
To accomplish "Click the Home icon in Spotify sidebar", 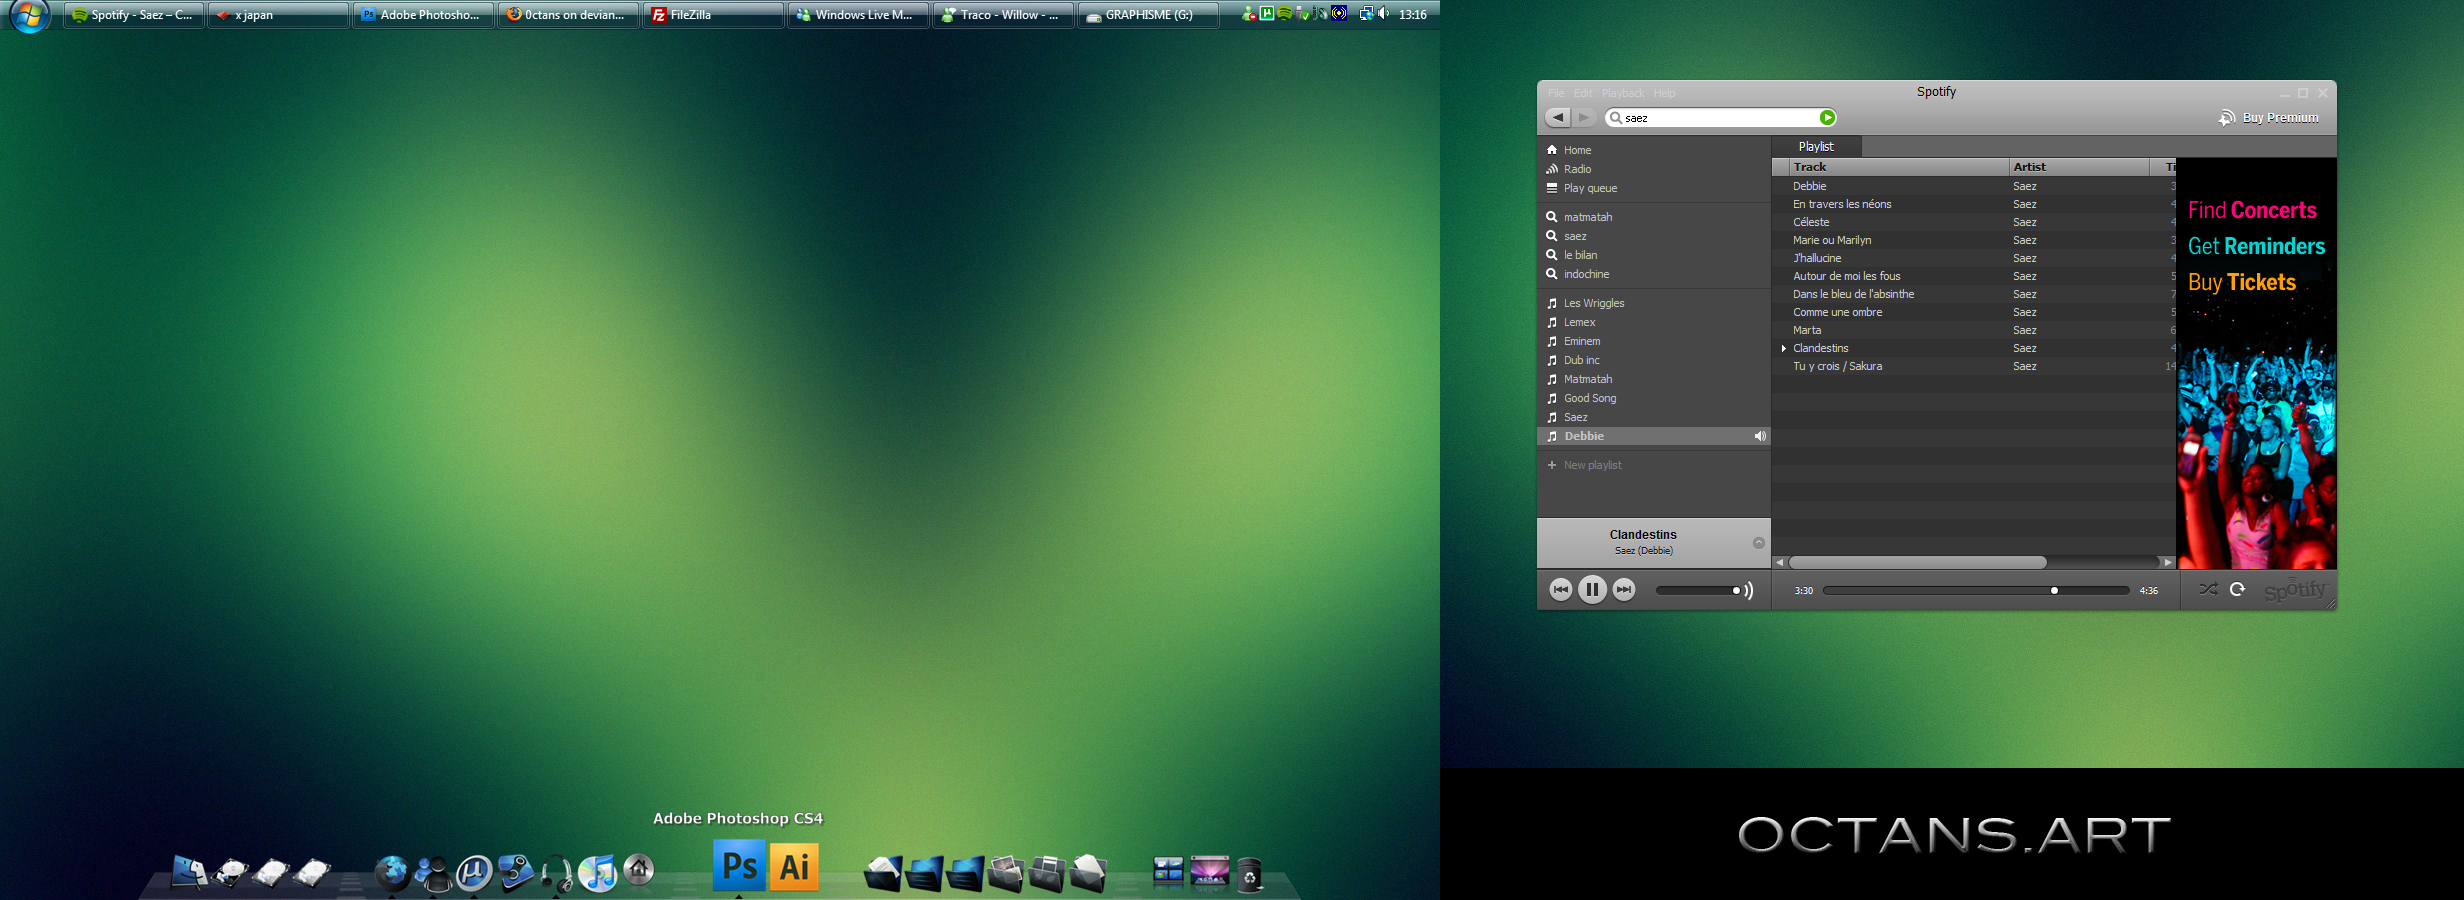I will tap(1552, 150).
